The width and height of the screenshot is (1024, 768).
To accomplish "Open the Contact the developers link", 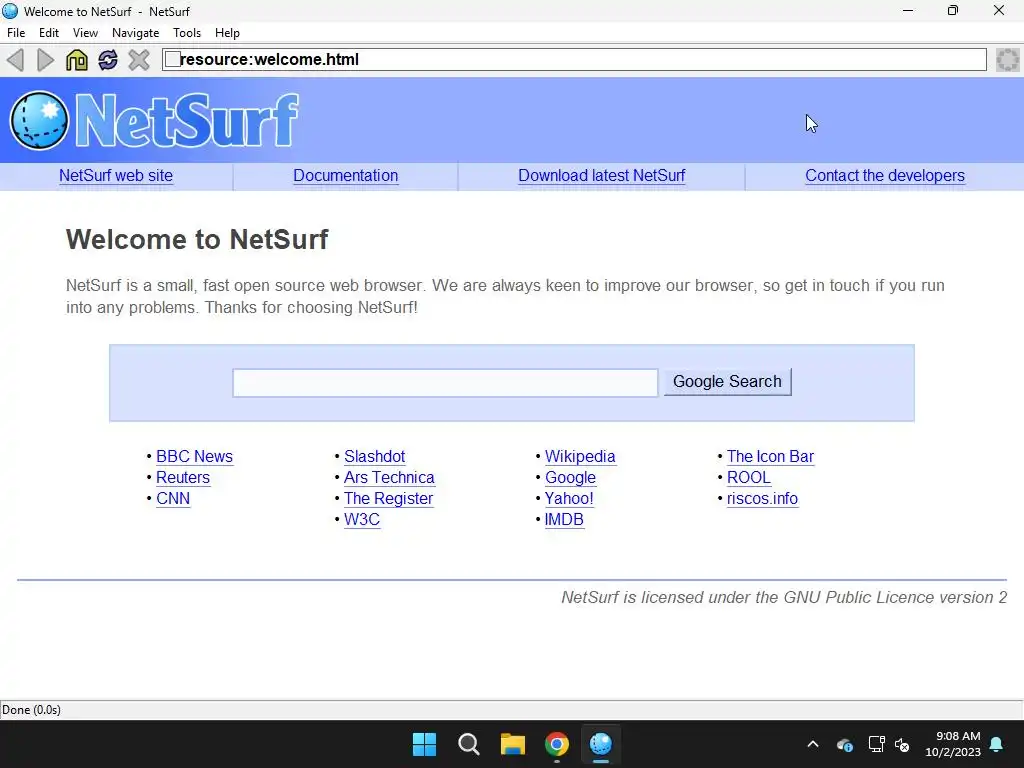I will tap(885, 176).
